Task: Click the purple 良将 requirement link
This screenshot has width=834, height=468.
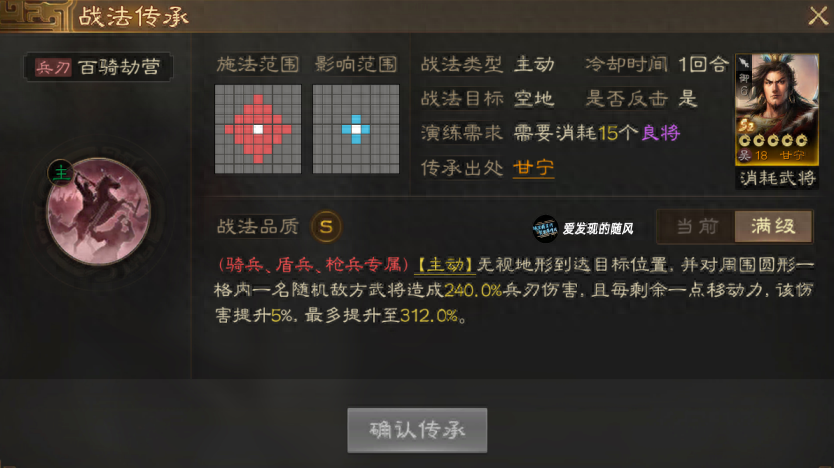Action: [x=661, y=133]
